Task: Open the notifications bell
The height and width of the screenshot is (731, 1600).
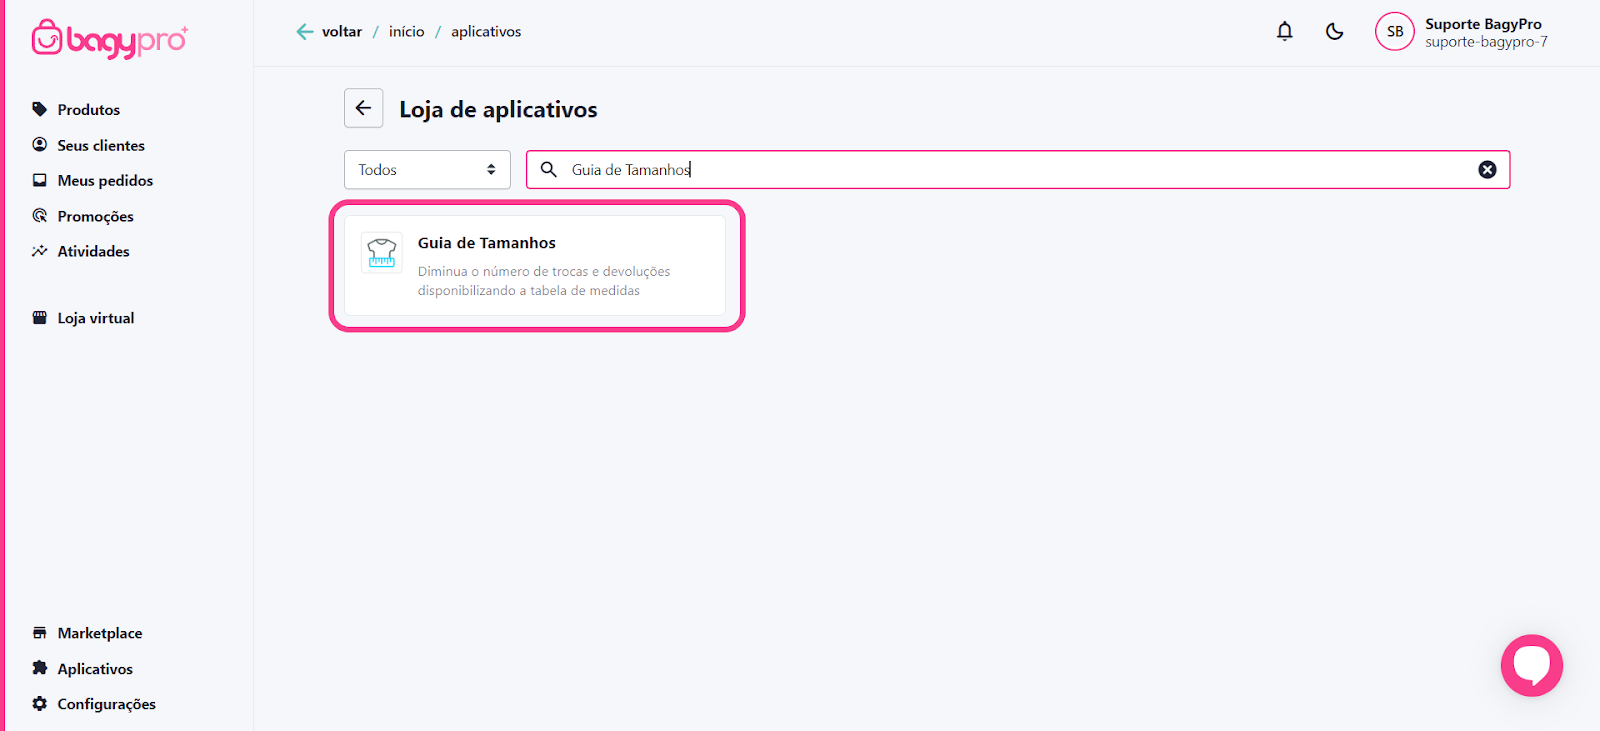Action: 1285,32
